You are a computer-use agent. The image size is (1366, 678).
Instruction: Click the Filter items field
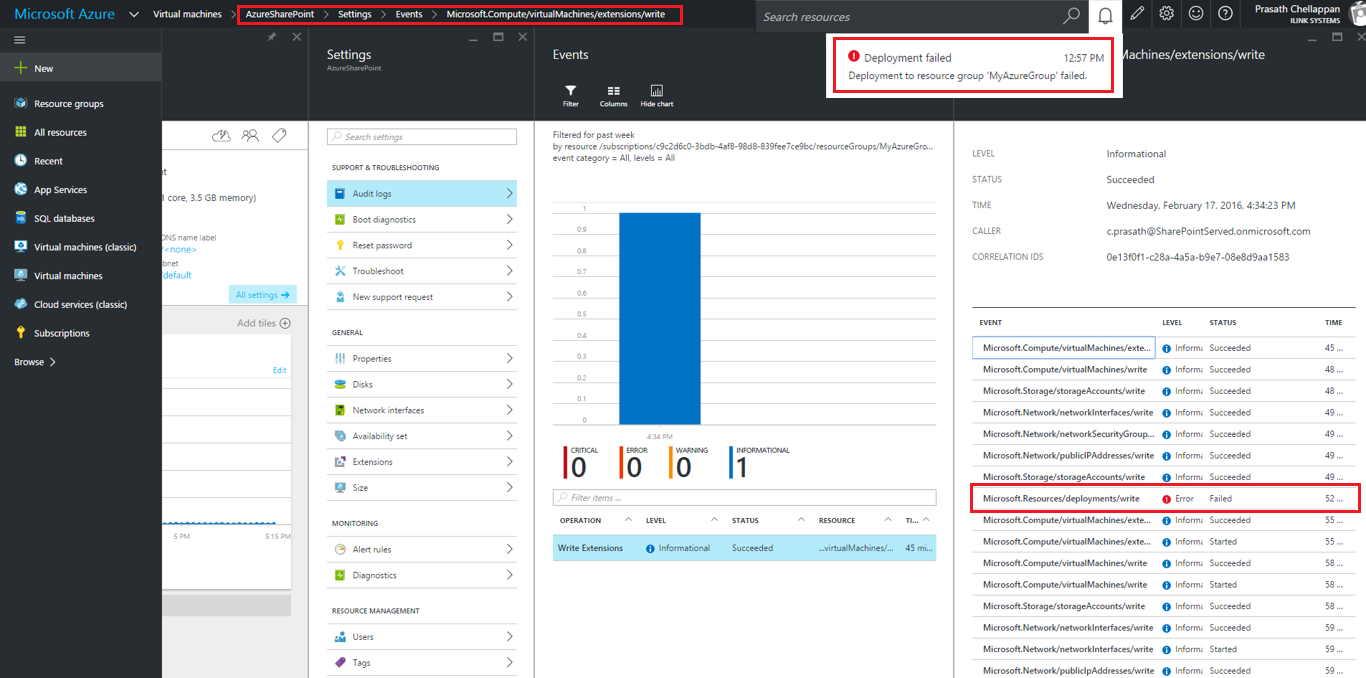pyautogui.click(x=745, y=497)
